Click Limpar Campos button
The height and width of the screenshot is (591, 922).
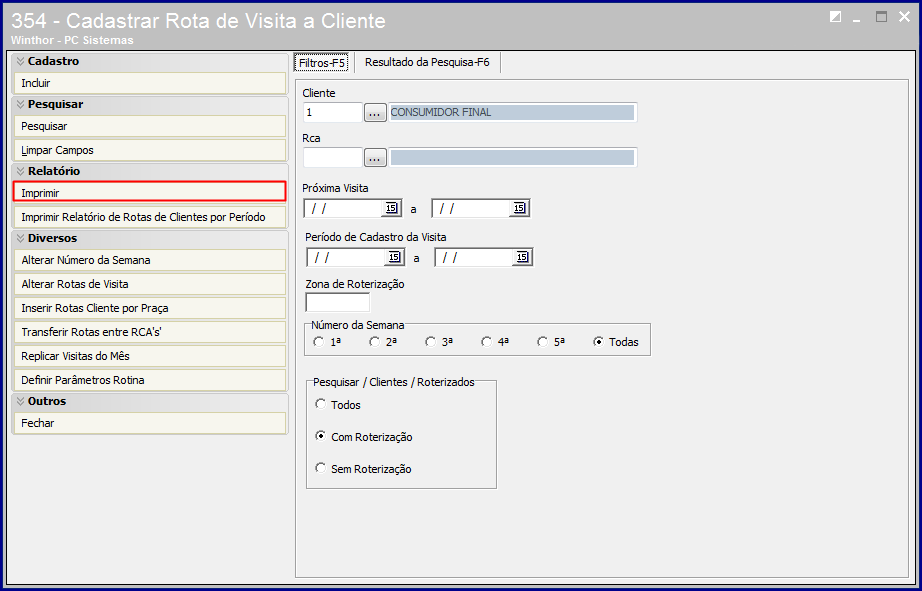[x=149, y=150]
